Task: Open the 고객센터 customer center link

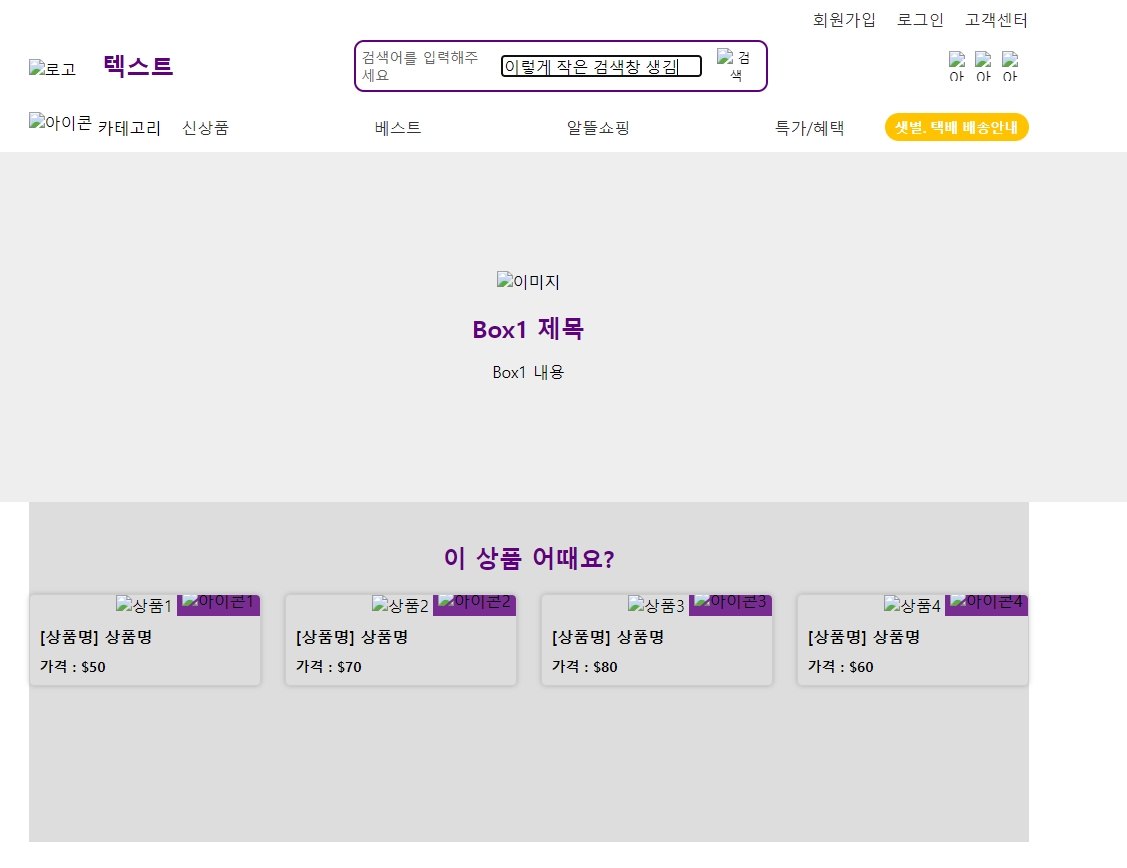Action: [996, 20]
